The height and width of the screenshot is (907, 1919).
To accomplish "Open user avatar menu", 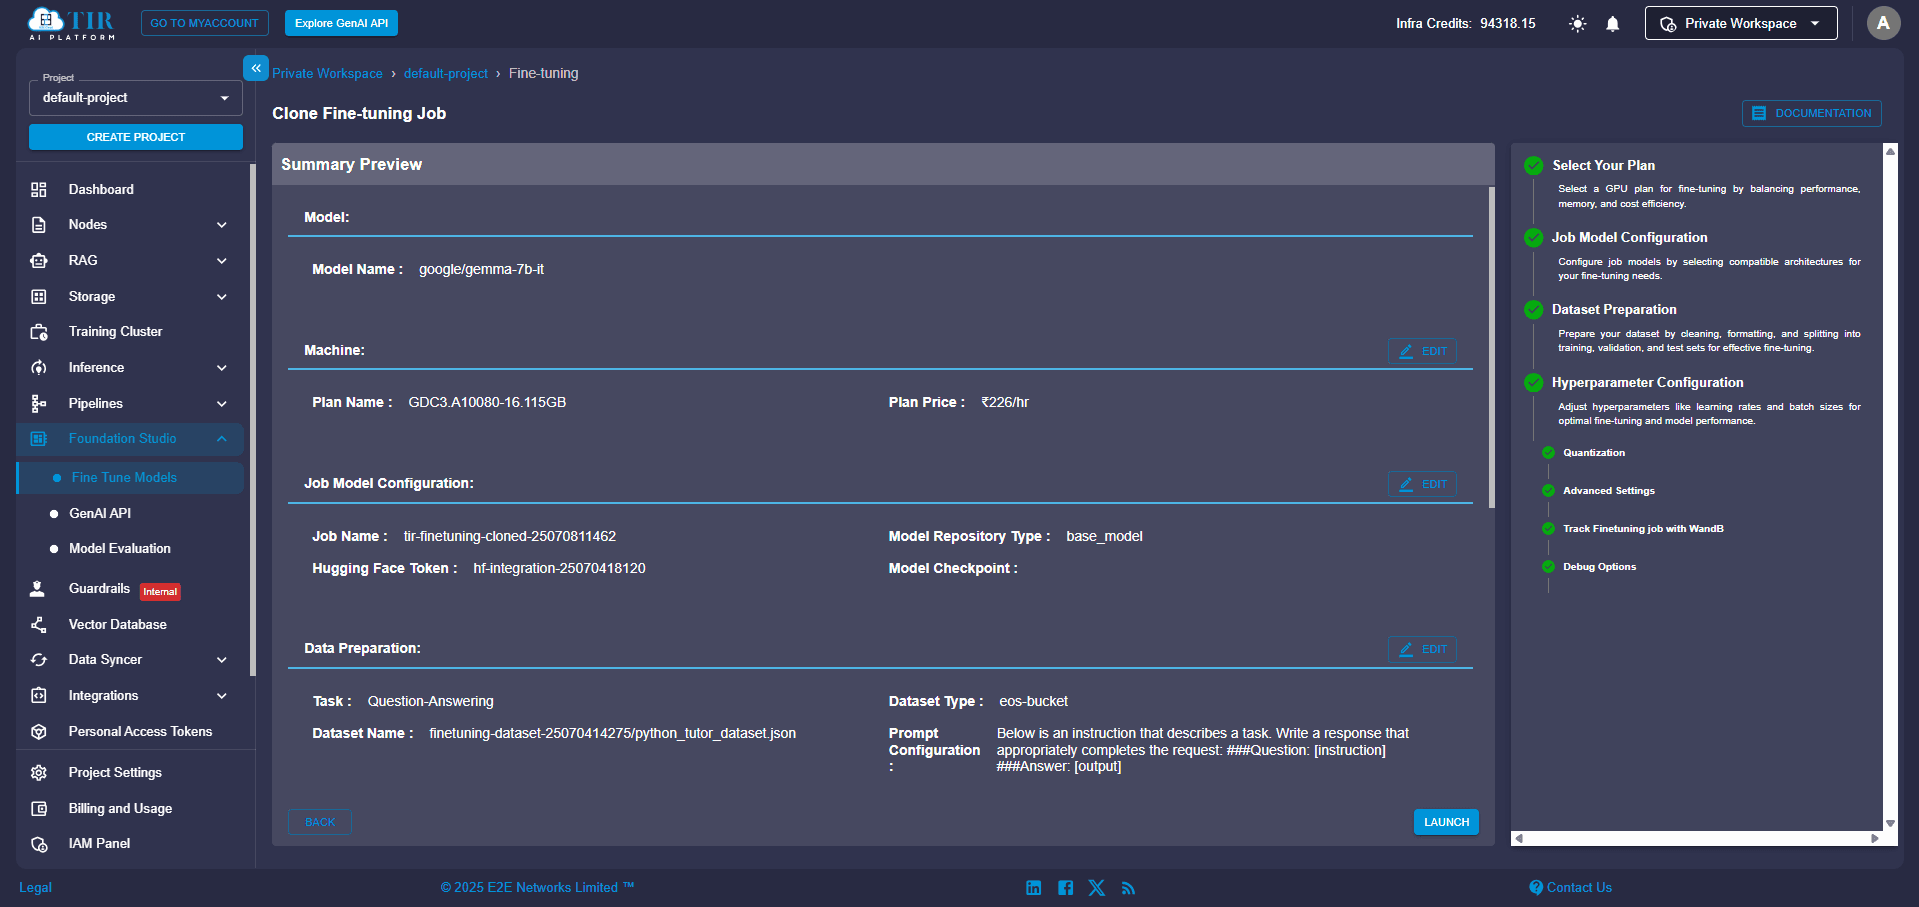I will click(x=1883, y=23).
